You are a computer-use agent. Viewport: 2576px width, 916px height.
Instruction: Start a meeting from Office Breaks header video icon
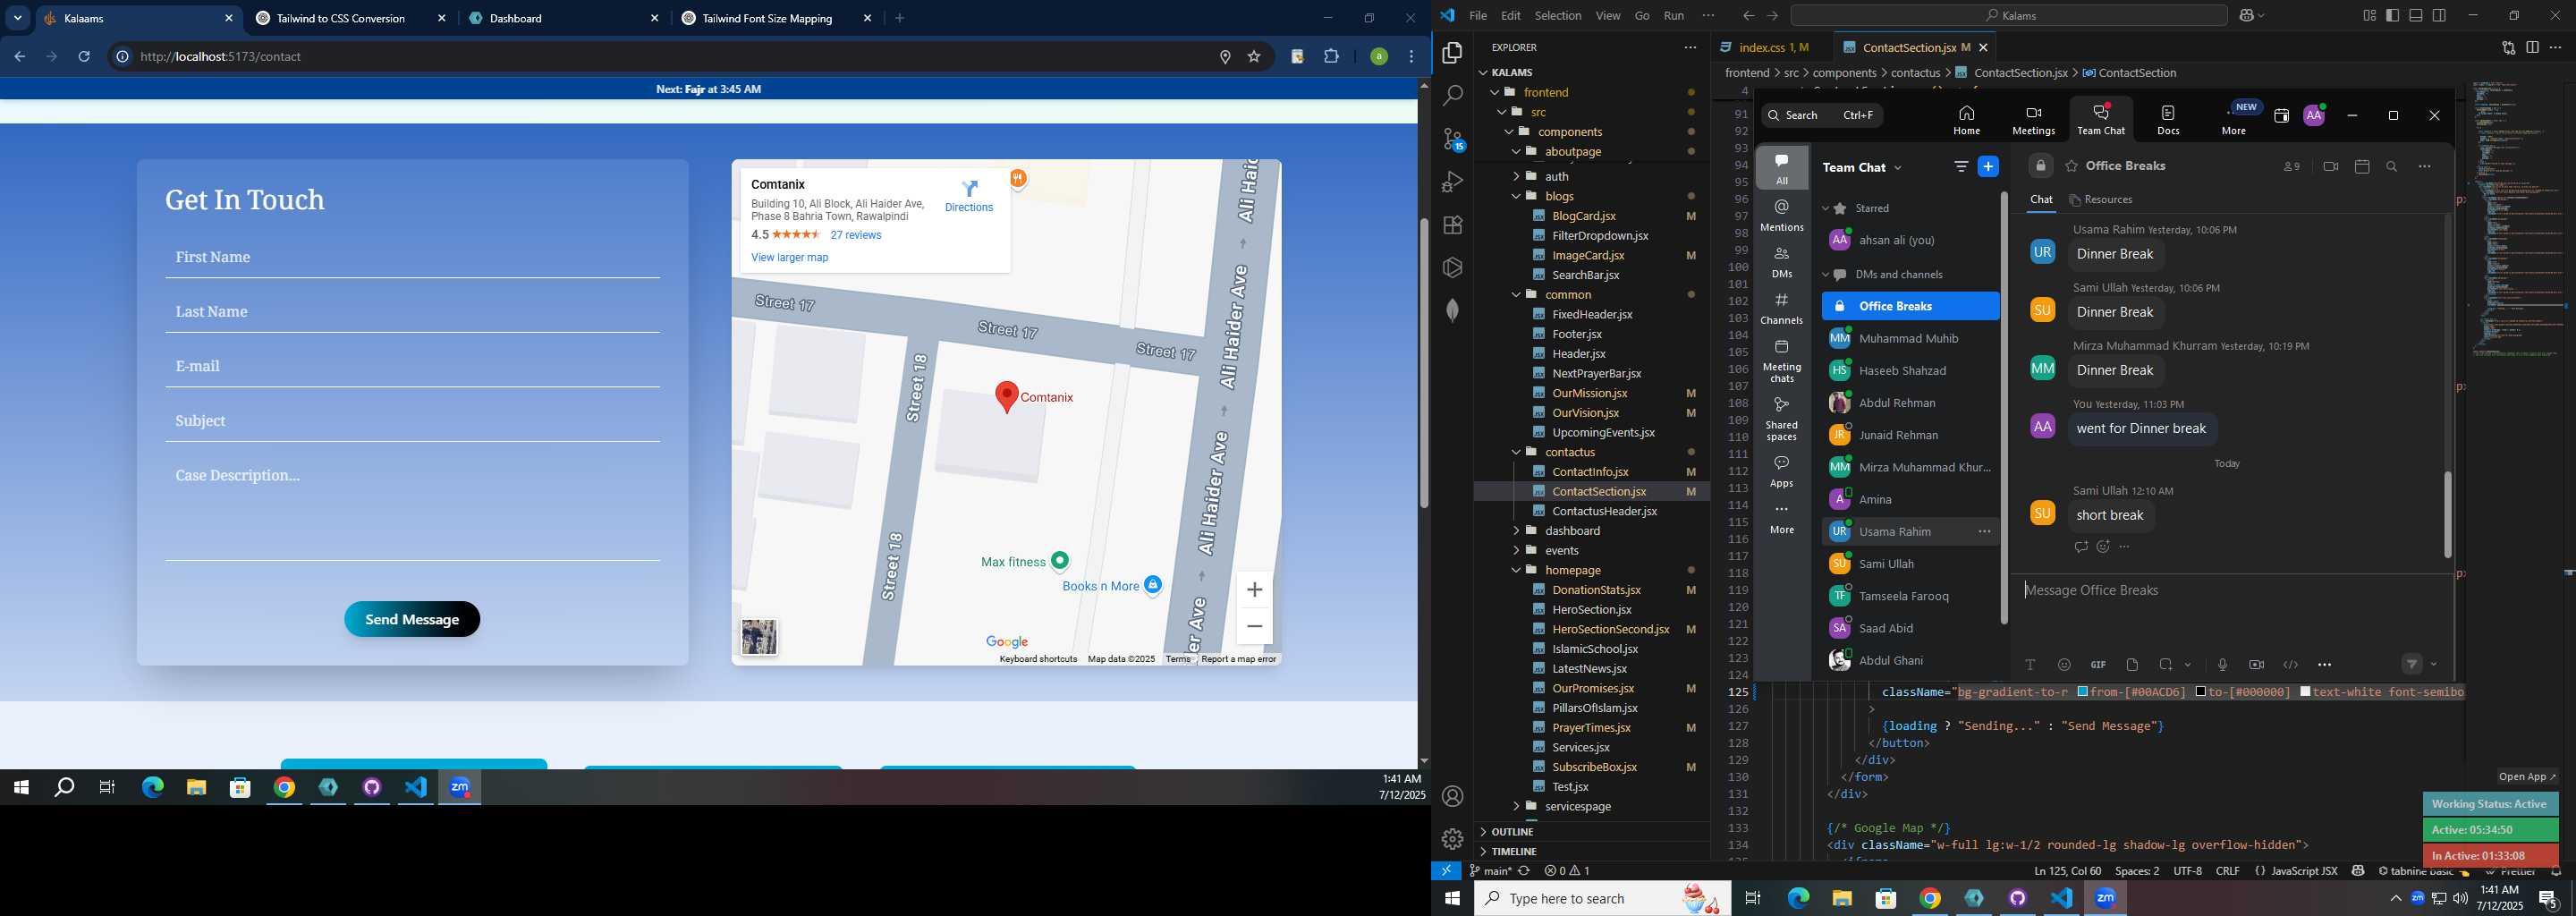[x=2330, y=167]
